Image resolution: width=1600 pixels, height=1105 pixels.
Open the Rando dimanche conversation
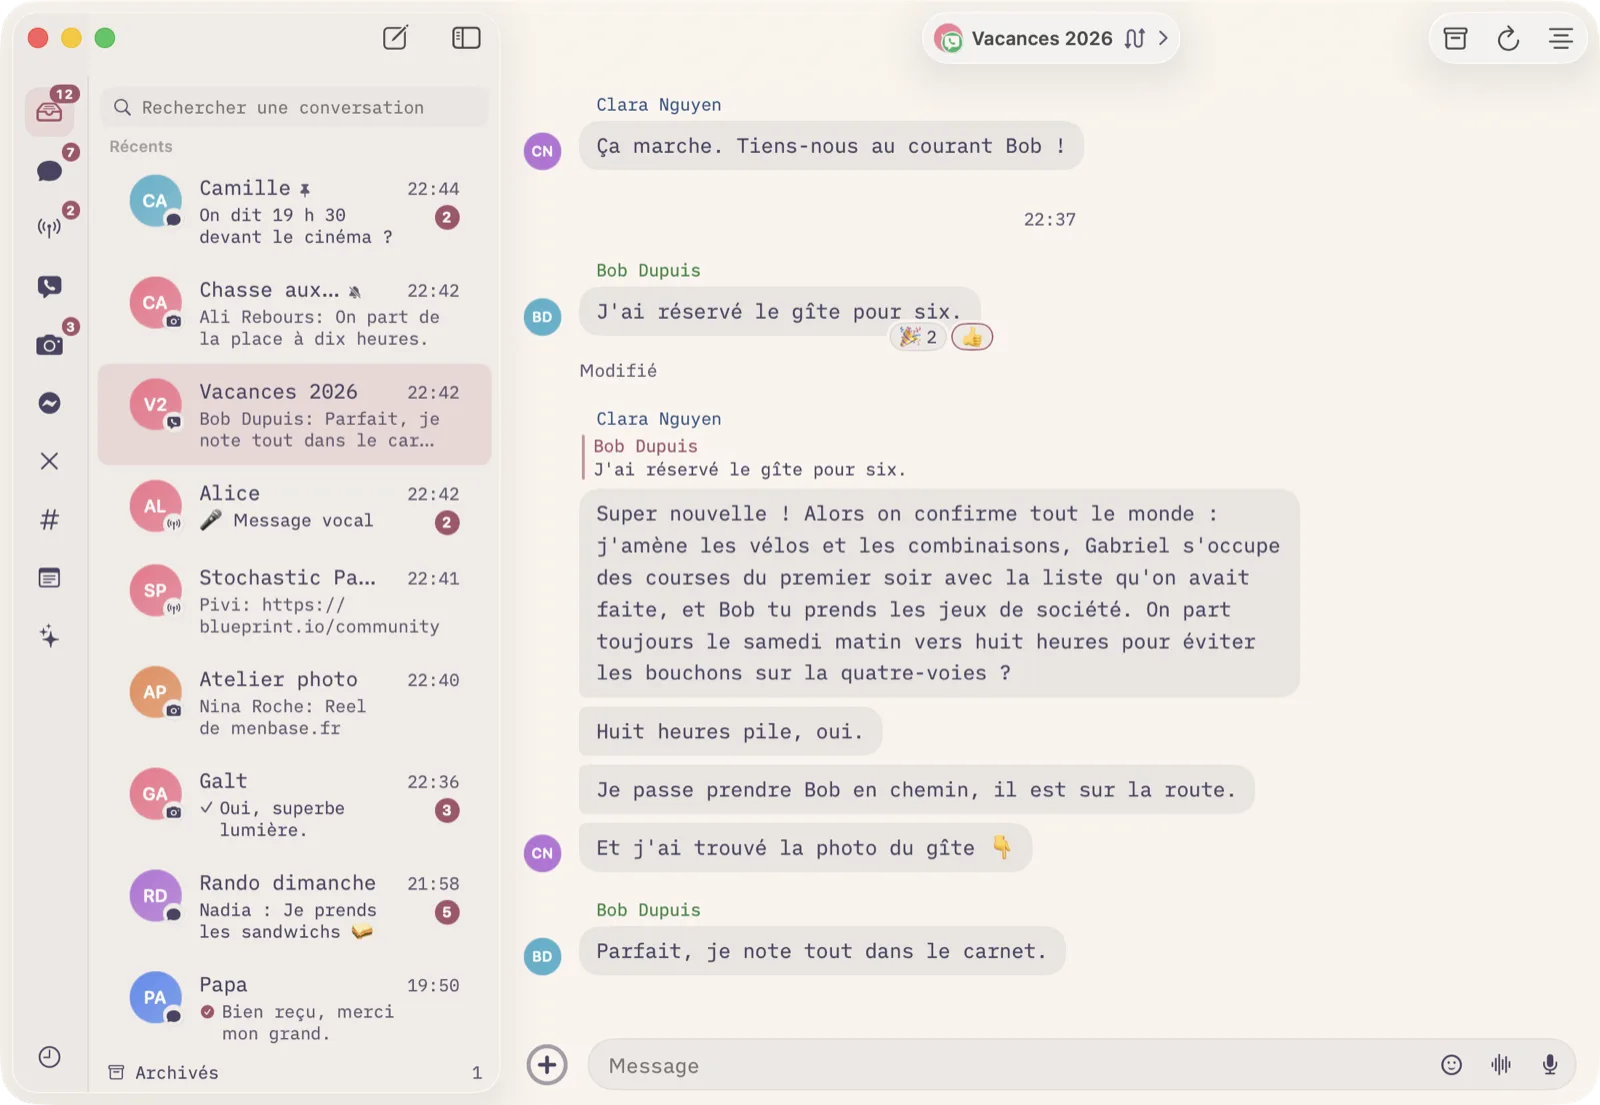(x=295, y=907)
